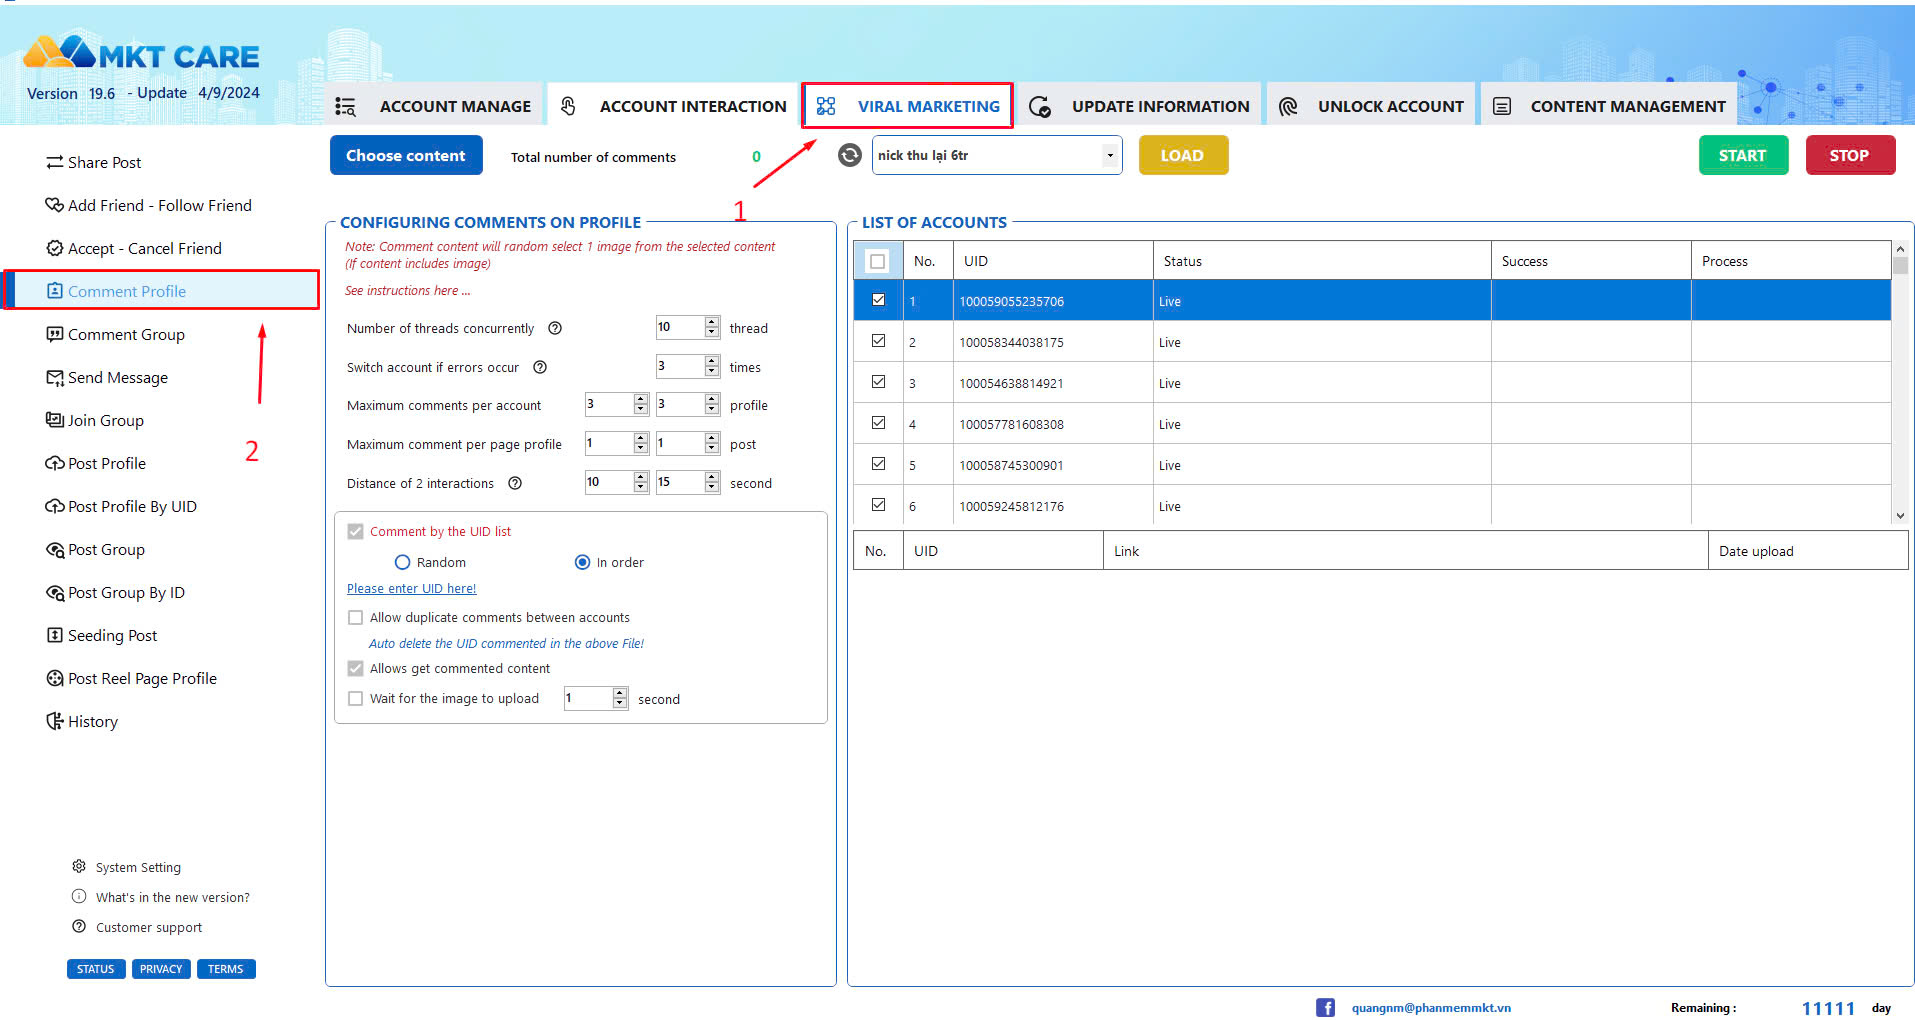This screenshot has height=1020, width=1915.
Task: Click the Post Reel Page Profile icon
Action: [x=55, y=678]
